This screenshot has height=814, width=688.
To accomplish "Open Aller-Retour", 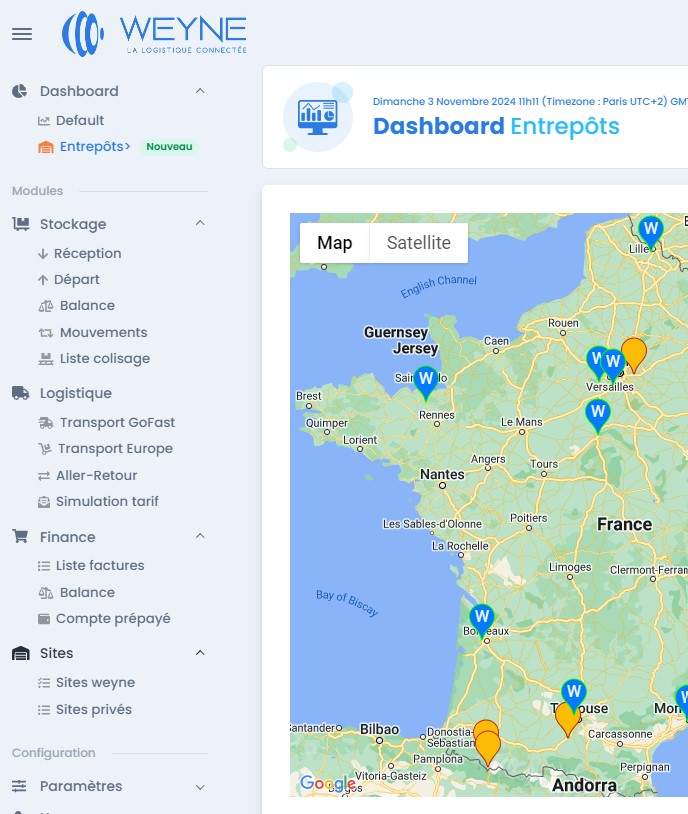I will 97,476.
